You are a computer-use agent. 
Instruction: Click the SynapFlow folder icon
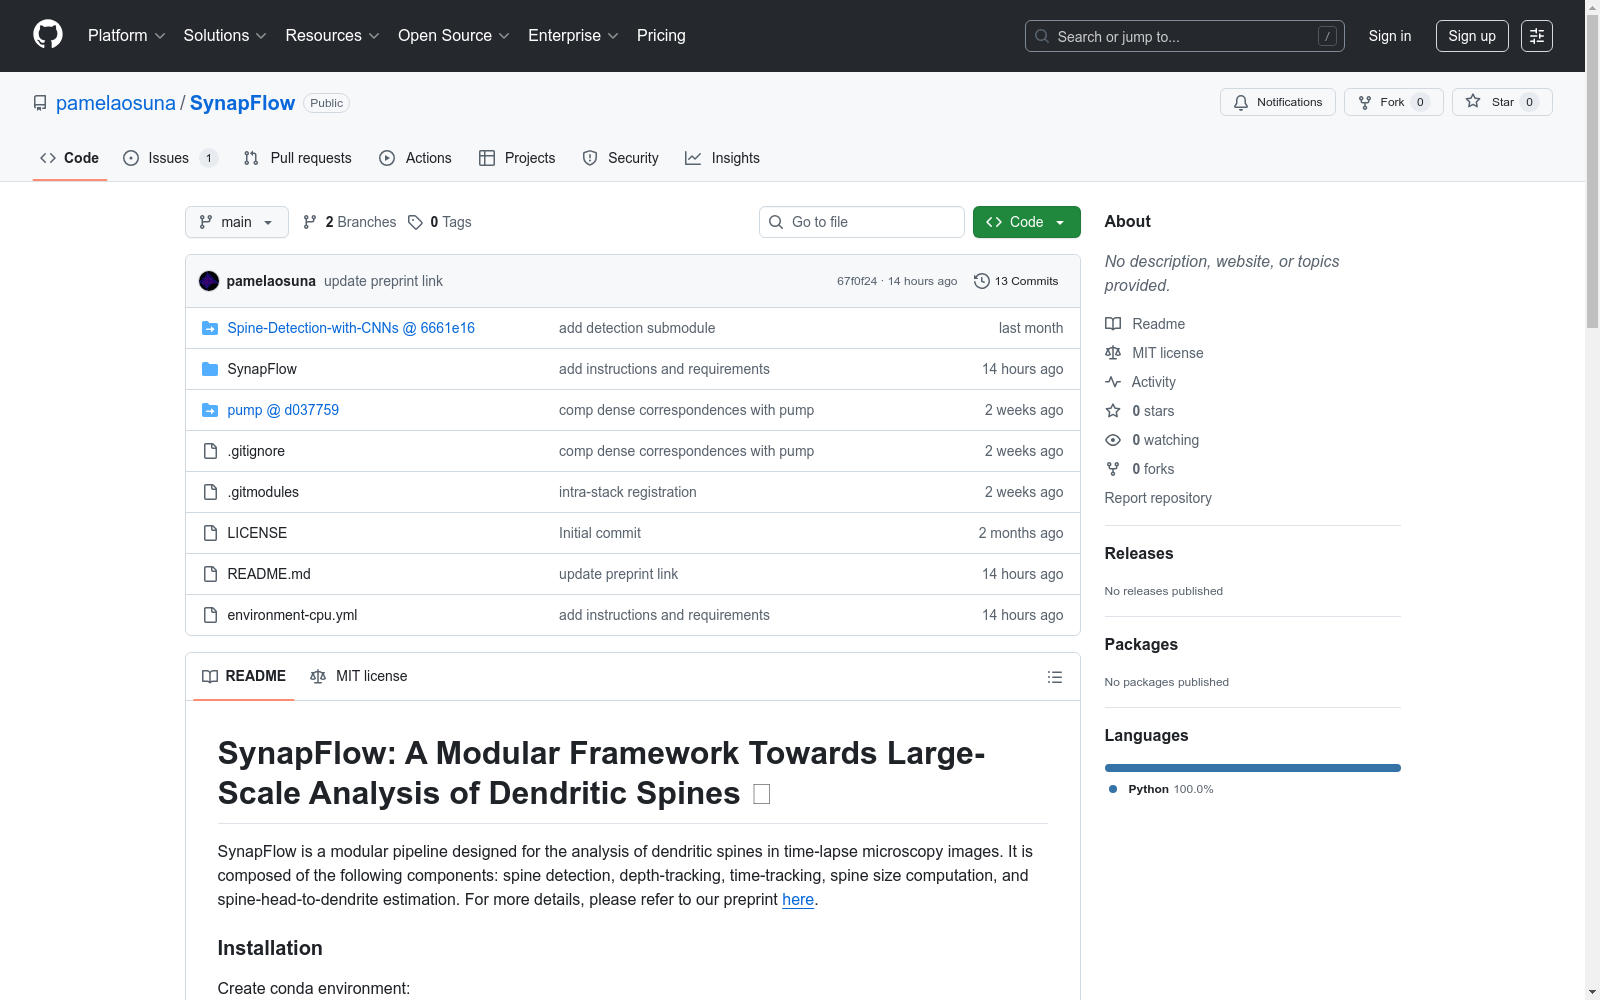tap(210, 369)
